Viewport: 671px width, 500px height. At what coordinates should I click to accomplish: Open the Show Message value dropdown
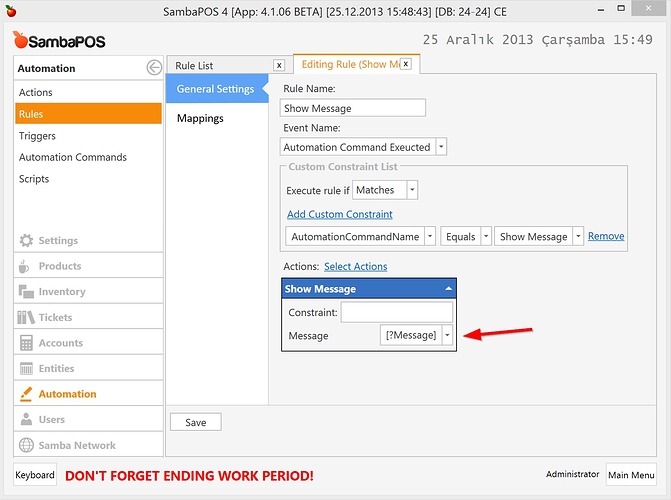pos(578,236)
